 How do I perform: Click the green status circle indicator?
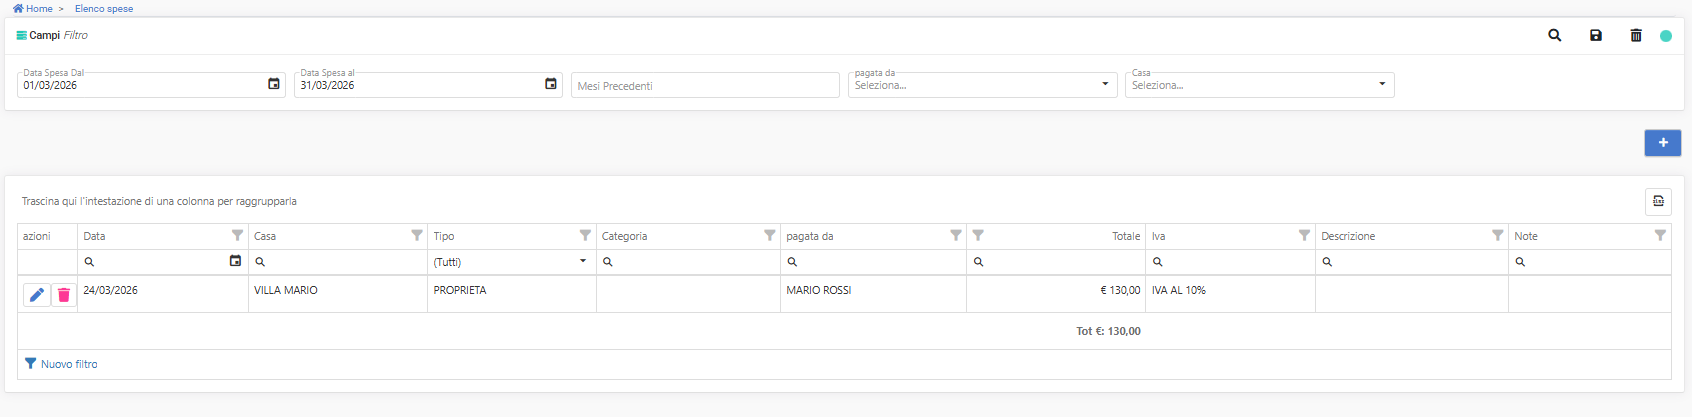[1666, 35]
